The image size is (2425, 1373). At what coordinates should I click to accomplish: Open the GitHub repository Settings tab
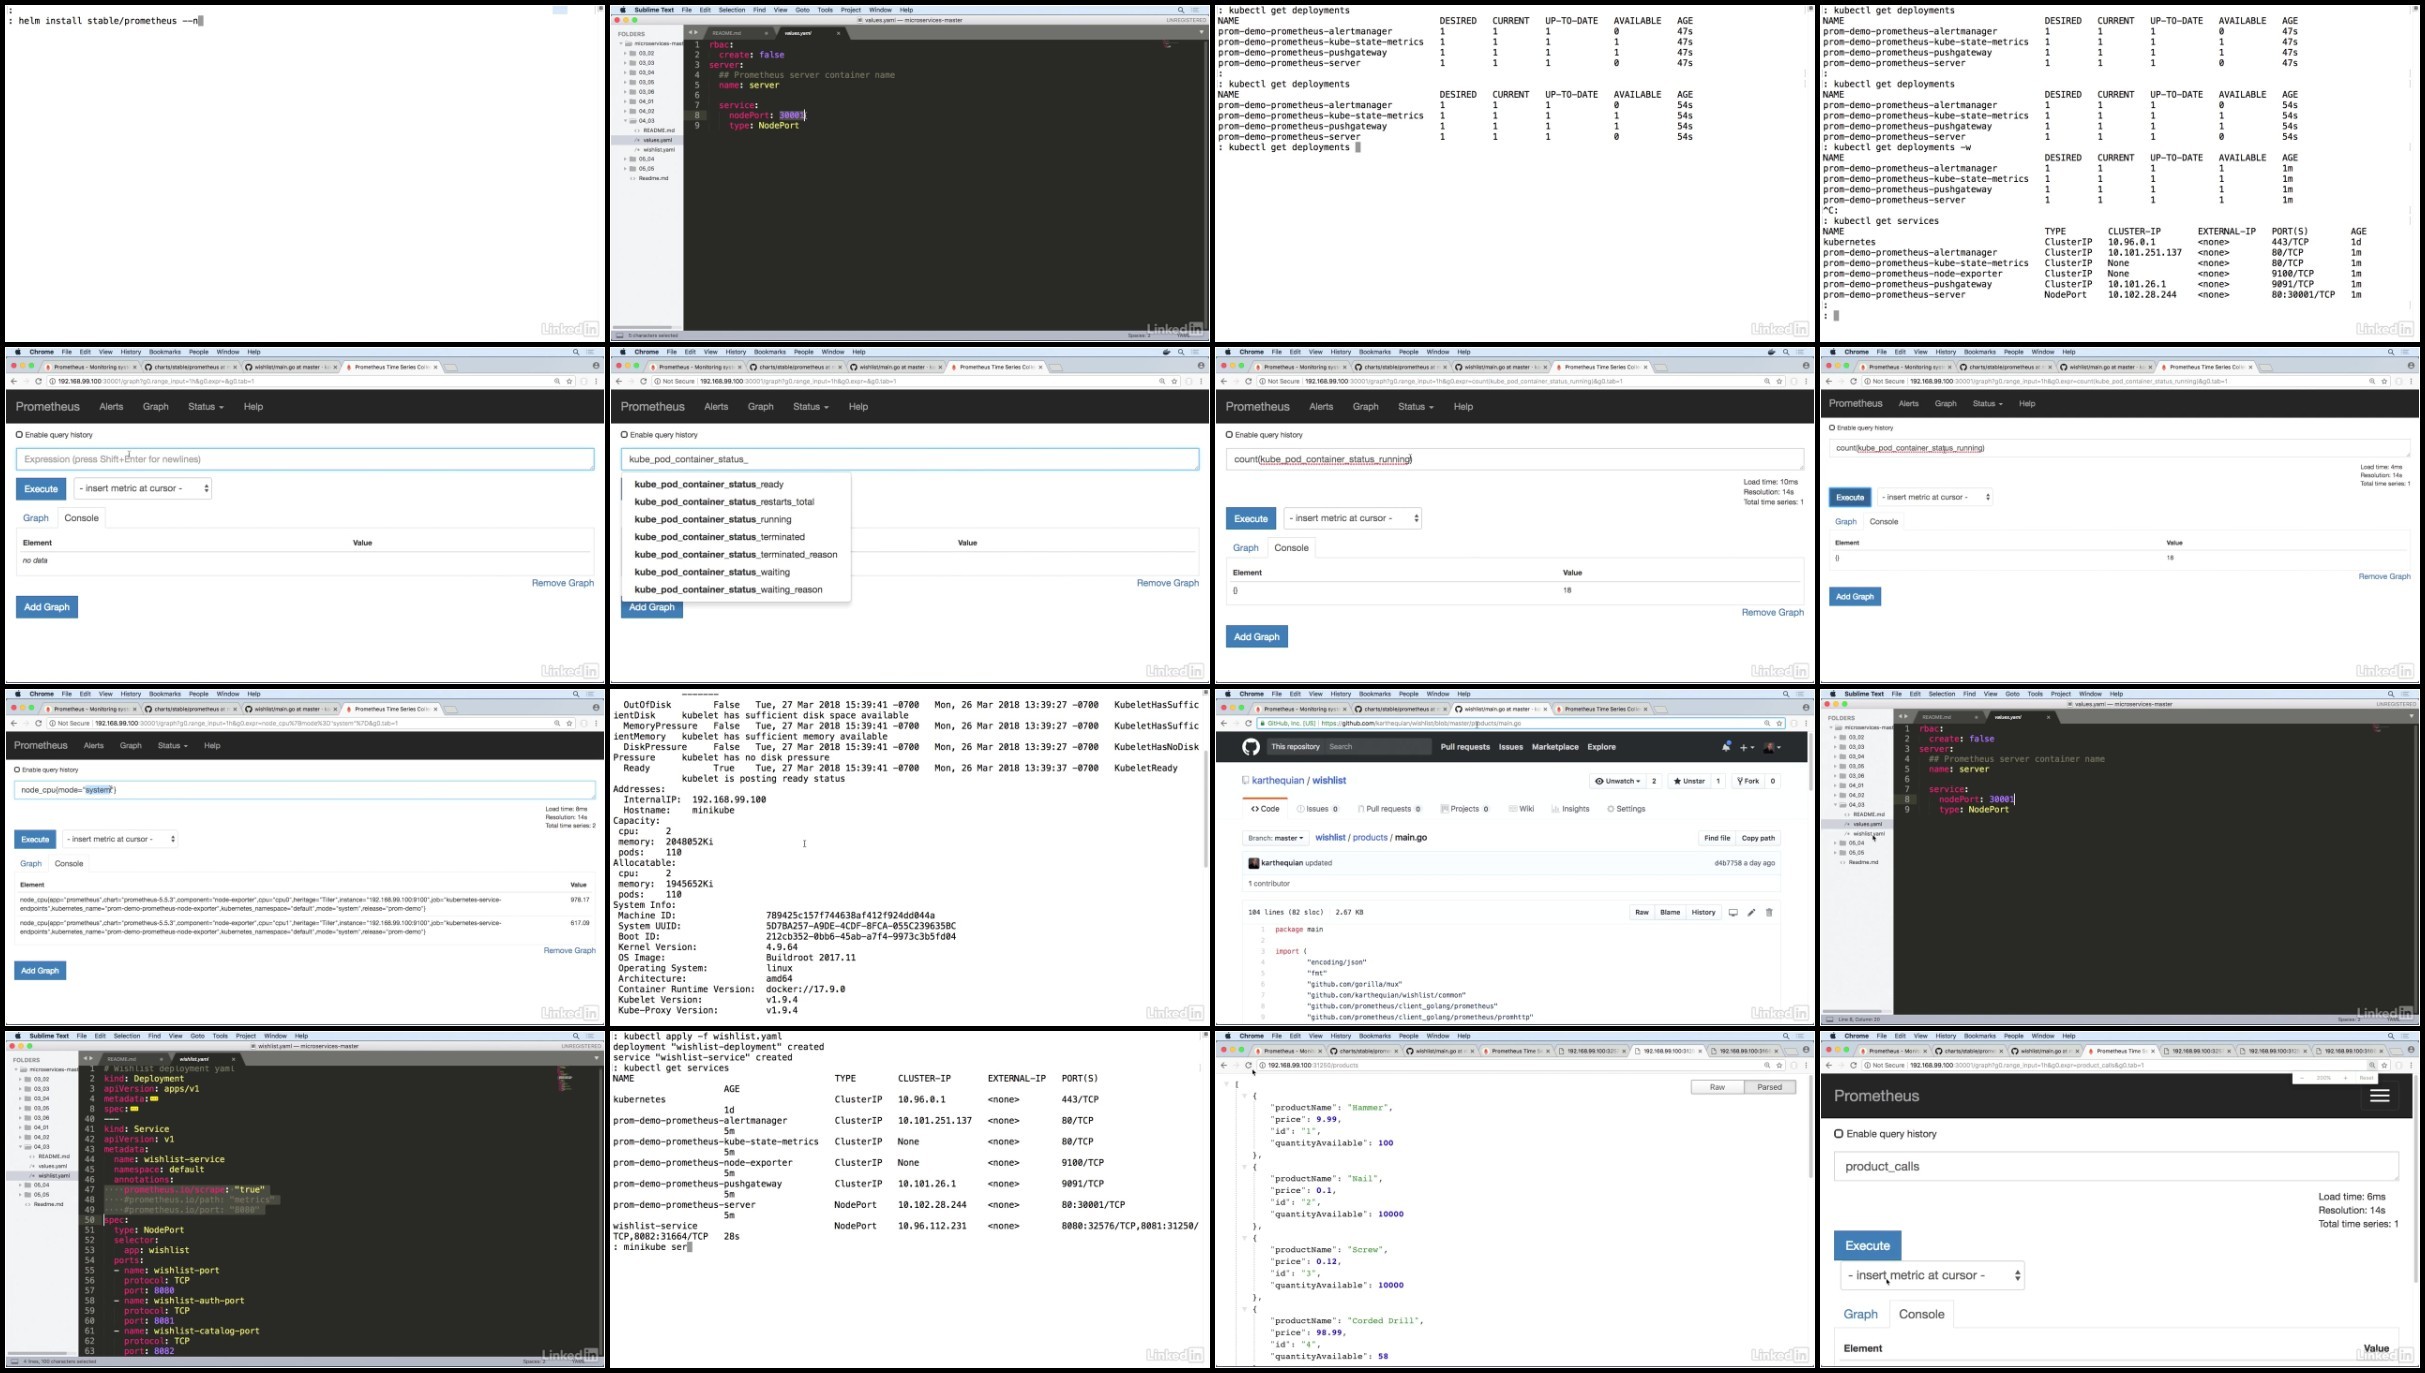pyautogui.click(x=1626, y=809)
